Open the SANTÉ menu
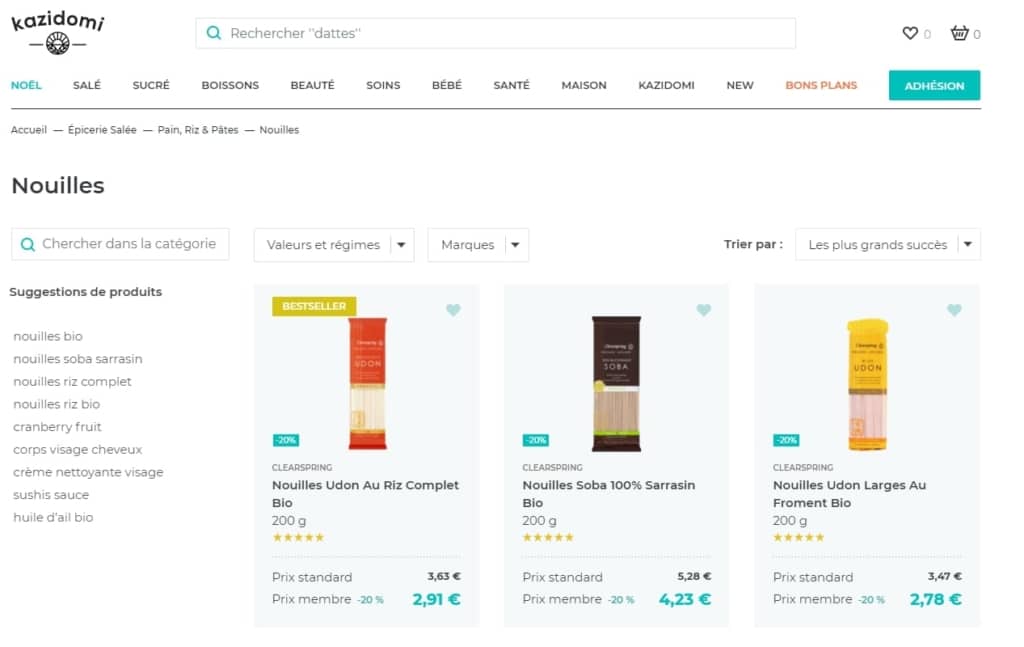 tap(511, 85)
